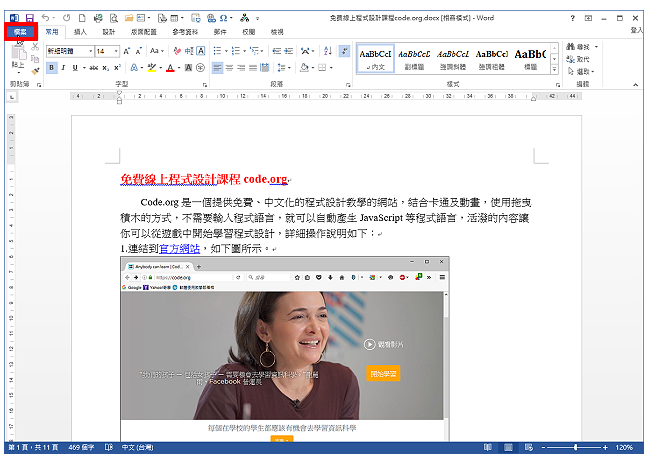Apply the 副標題 subtitle style
This screenshot has width=658, height=459.
[x=414, y=59]
